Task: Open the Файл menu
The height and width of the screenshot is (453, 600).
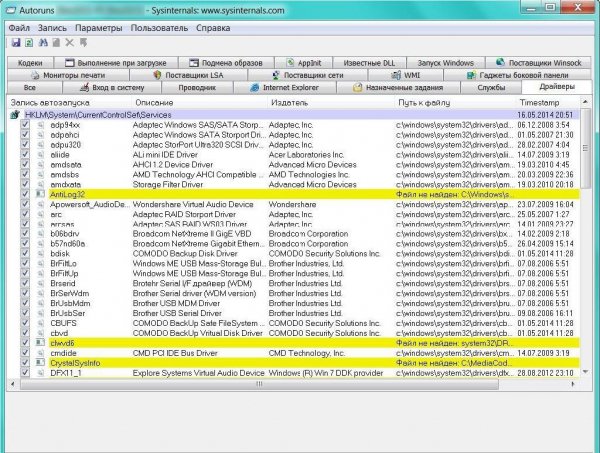Action: (19, 28)
